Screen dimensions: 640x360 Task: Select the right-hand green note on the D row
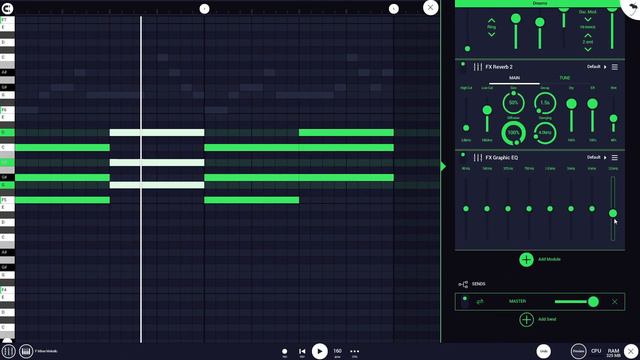[x=346, y=132]
